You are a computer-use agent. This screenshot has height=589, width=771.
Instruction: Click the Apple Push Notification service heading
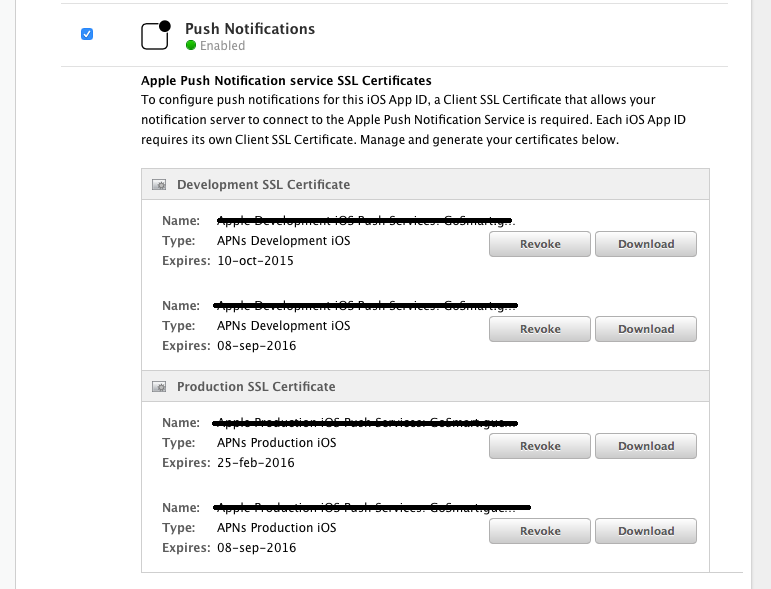click(286, 80)
